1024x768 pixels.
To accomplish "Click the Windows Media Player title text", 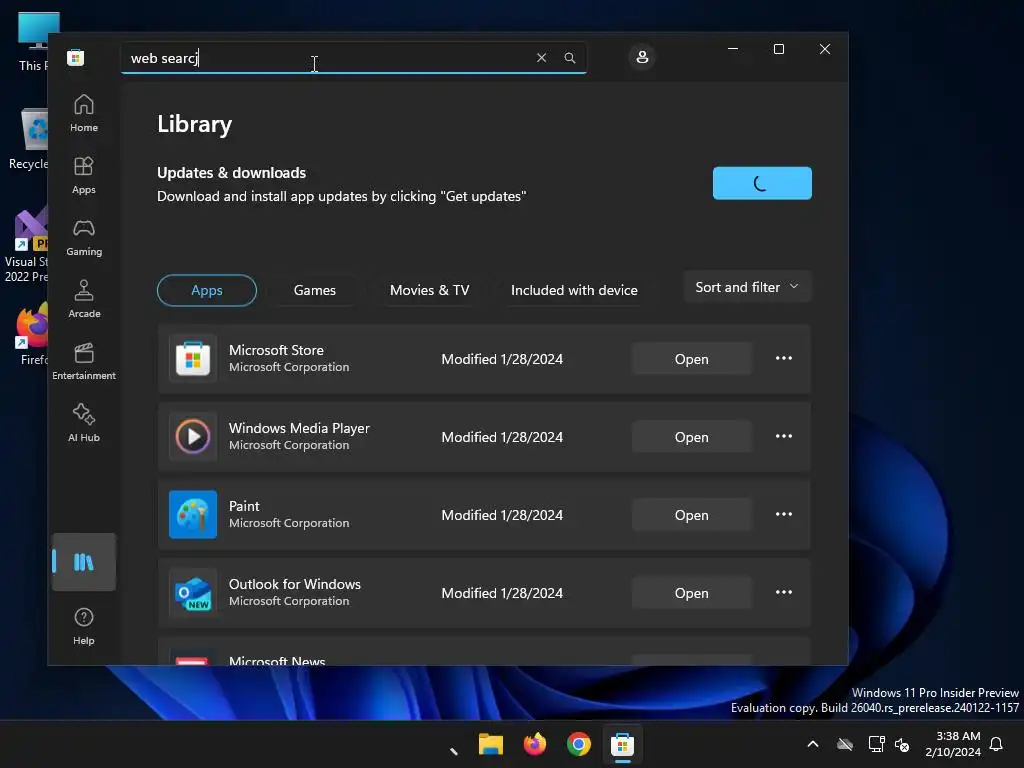I will (x=299, y=428).
